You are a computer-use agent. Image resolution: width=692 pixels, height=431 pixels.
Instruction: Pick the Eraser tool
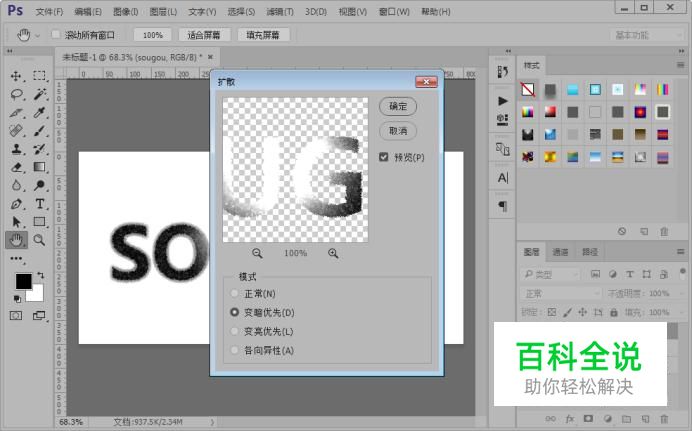point(16,167)
